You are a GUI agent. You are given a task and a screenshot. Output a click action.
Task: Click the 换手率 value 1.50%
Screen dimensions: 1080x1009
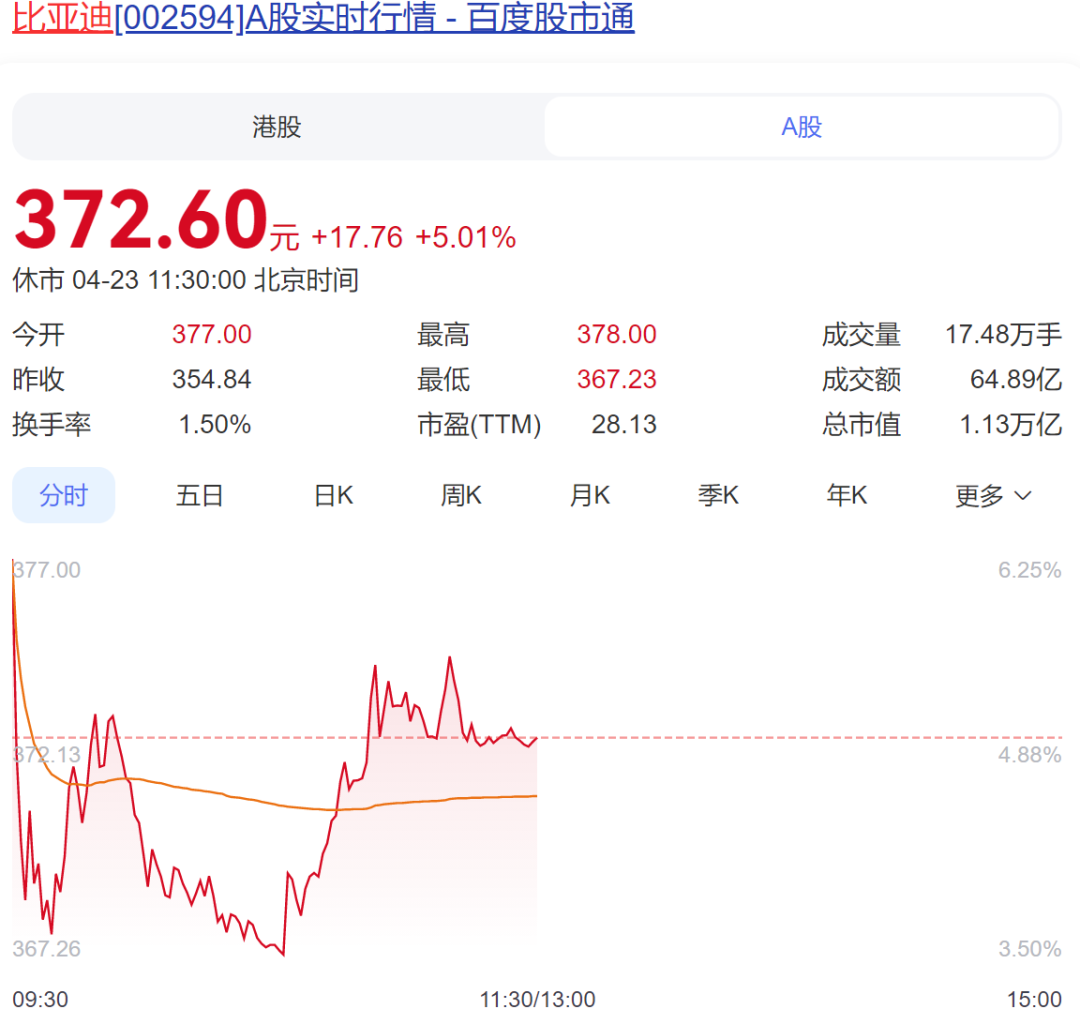pos(215,424)
